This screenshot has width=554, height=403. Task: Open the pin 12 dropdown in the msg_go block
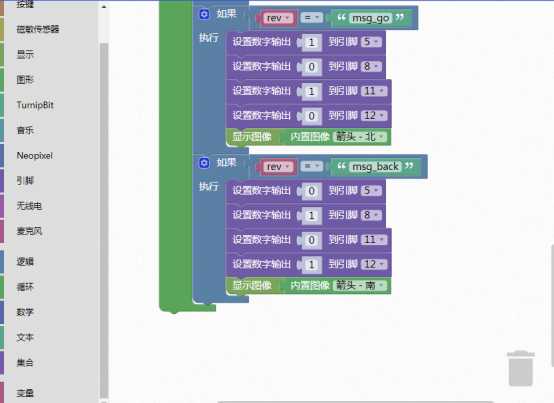374,115
